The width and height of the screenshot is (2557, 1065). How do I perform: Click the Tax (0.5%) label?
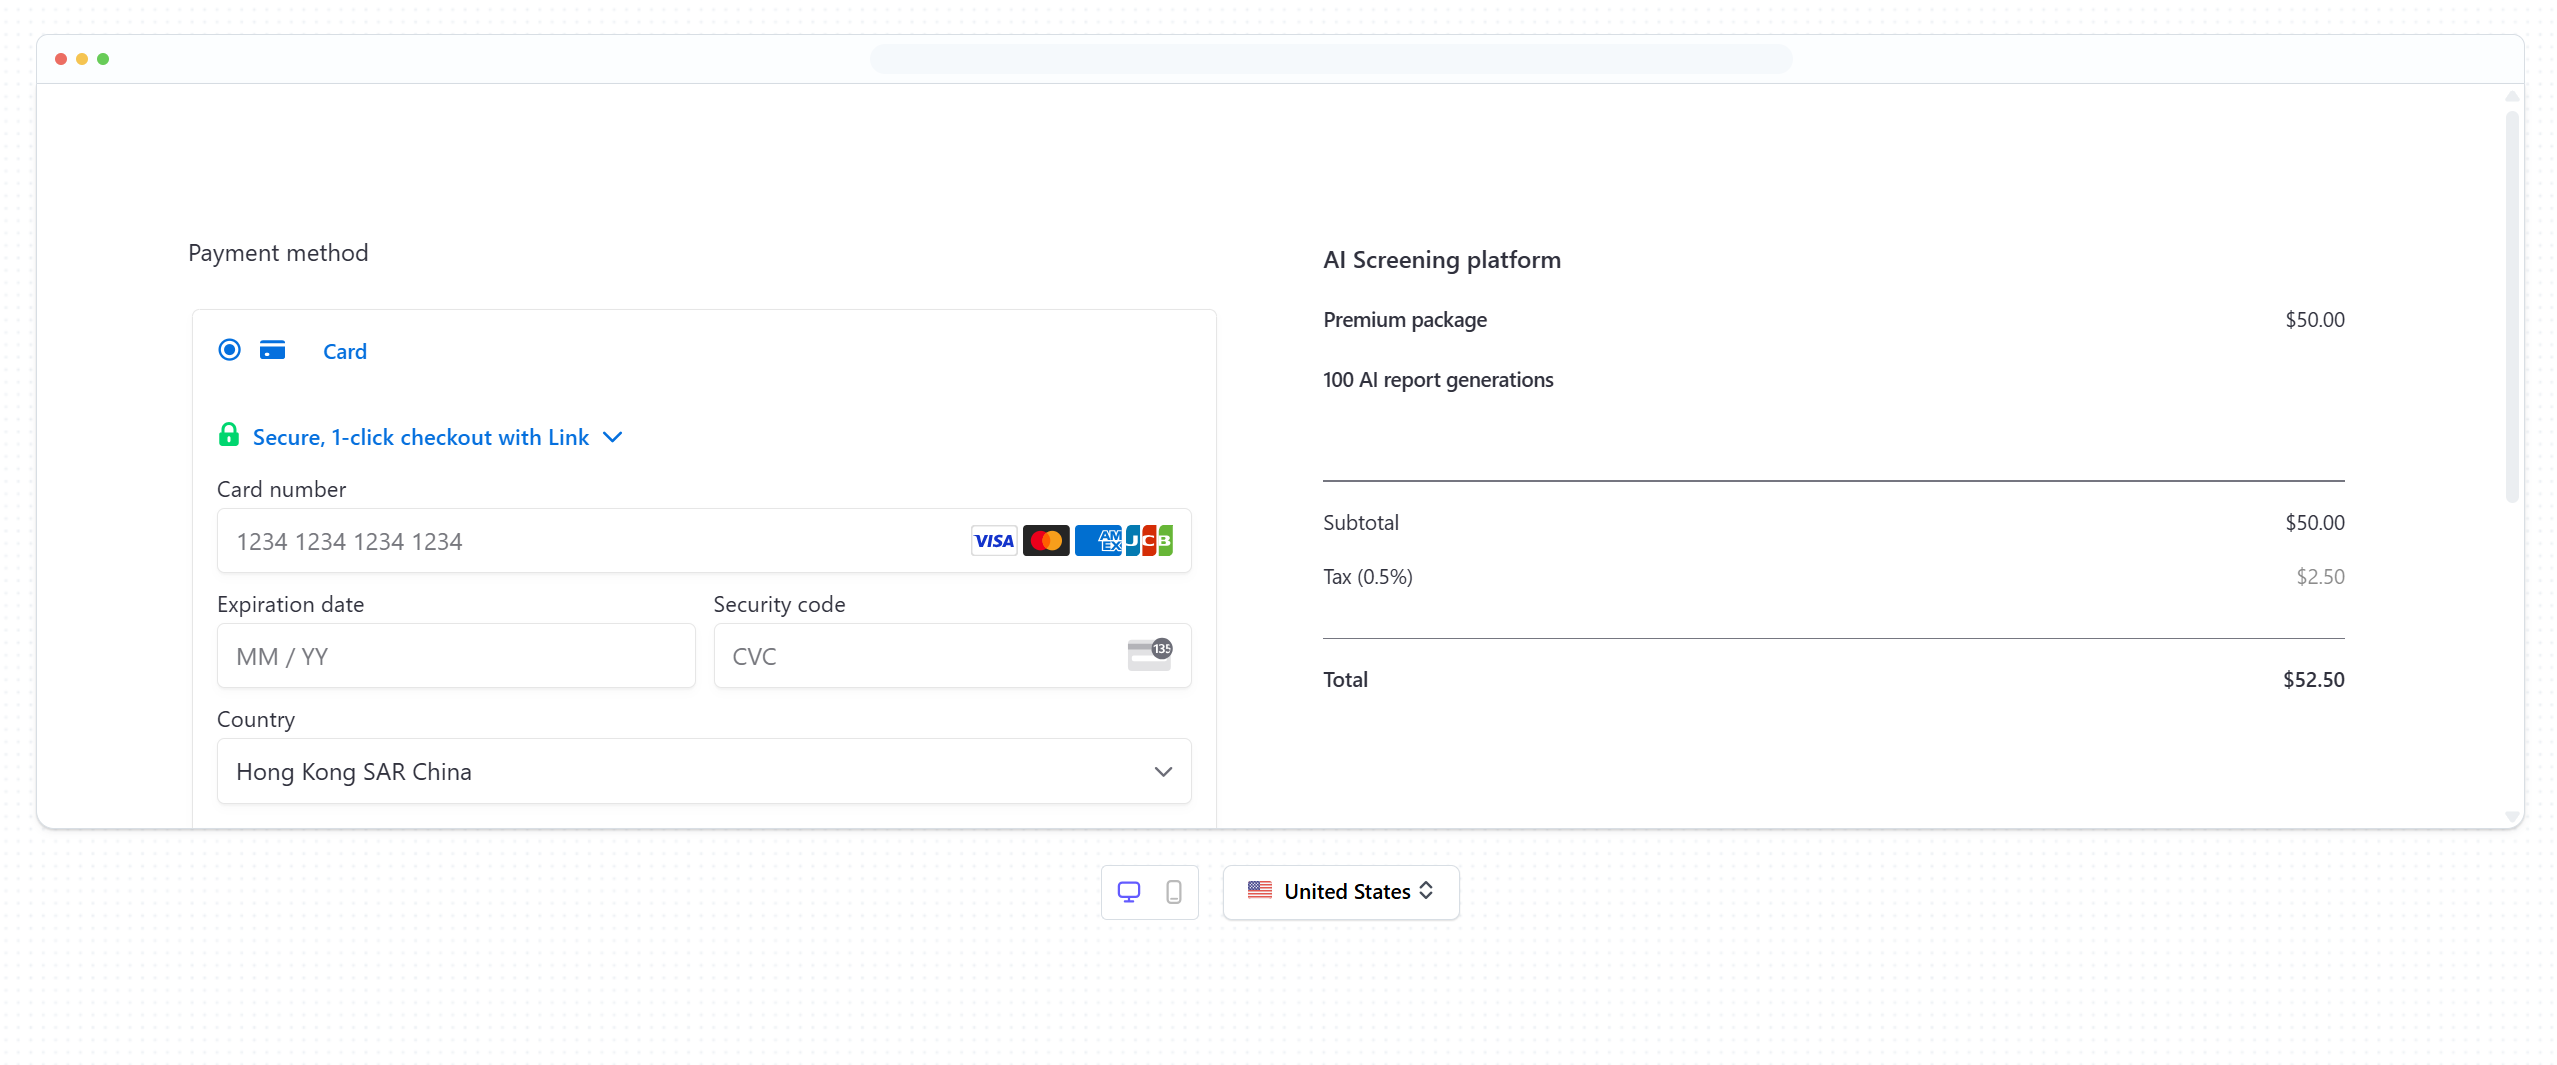pos(1368,577)
